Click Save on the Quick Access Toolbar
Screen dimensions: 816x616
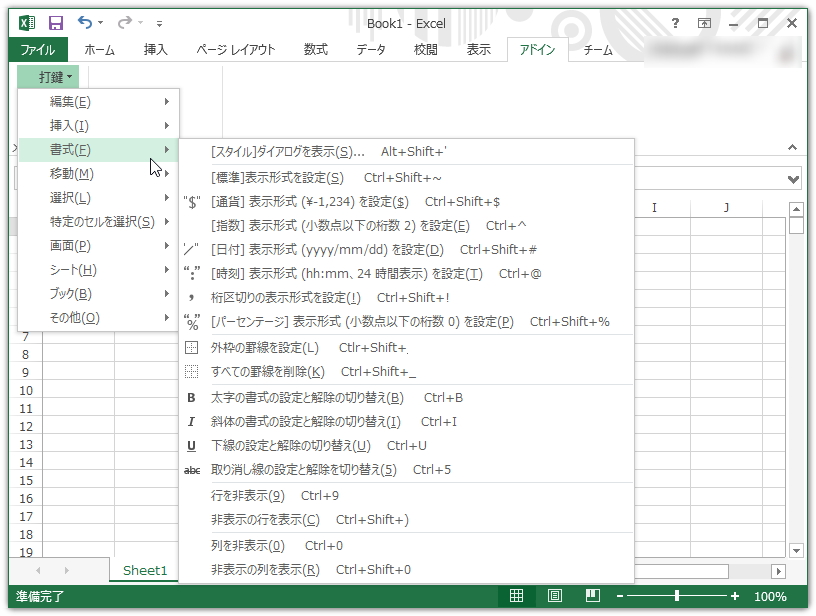[55, 23]
